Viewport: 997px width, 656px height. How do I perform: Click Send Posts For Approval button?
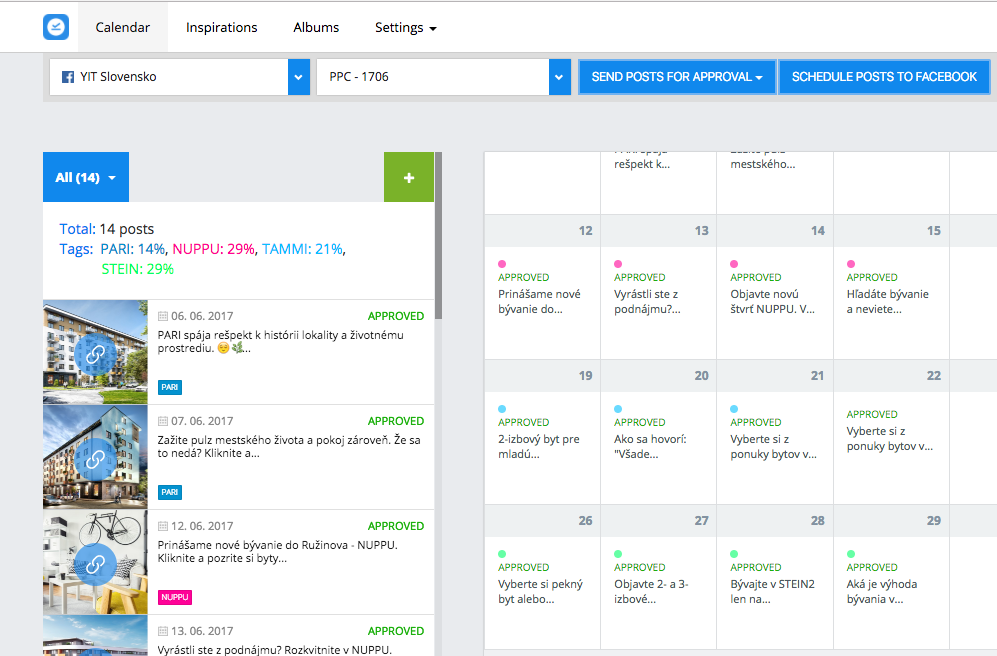click(677, 77)
